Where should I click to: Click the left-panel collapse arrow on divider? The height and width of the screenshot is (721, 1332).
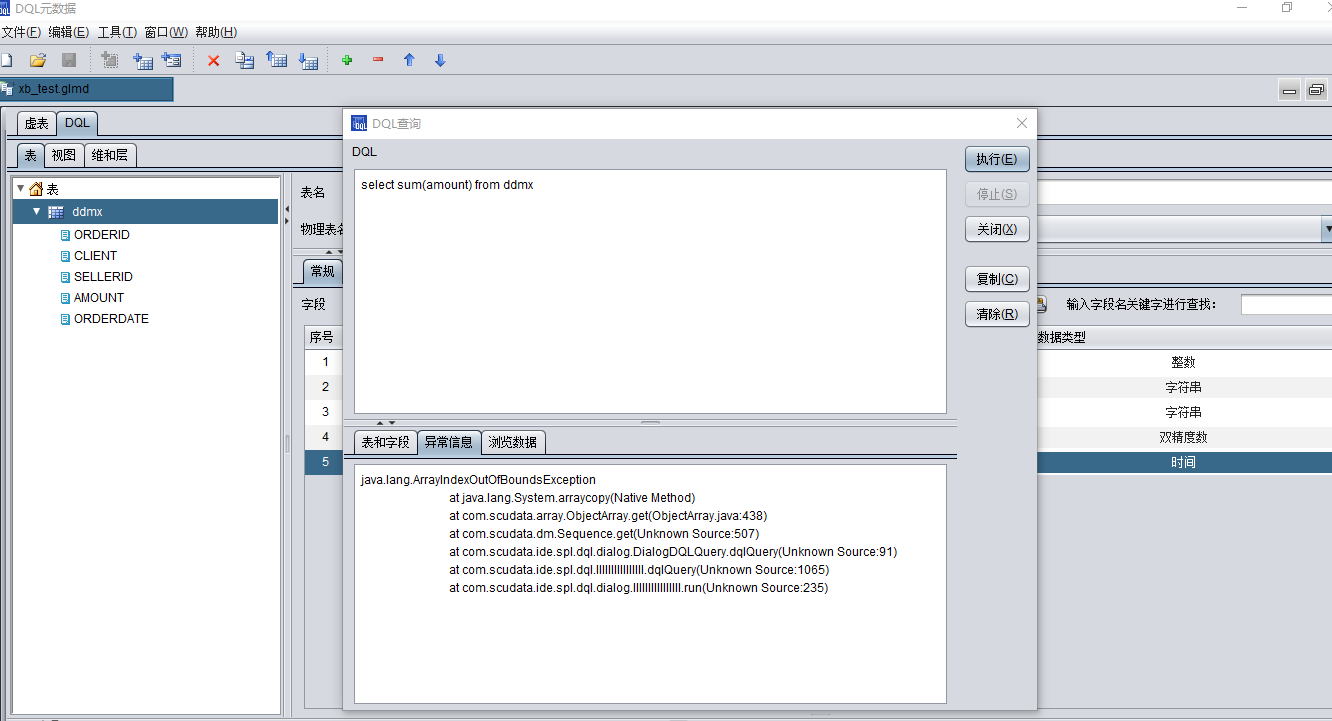[x=286, y=209]
